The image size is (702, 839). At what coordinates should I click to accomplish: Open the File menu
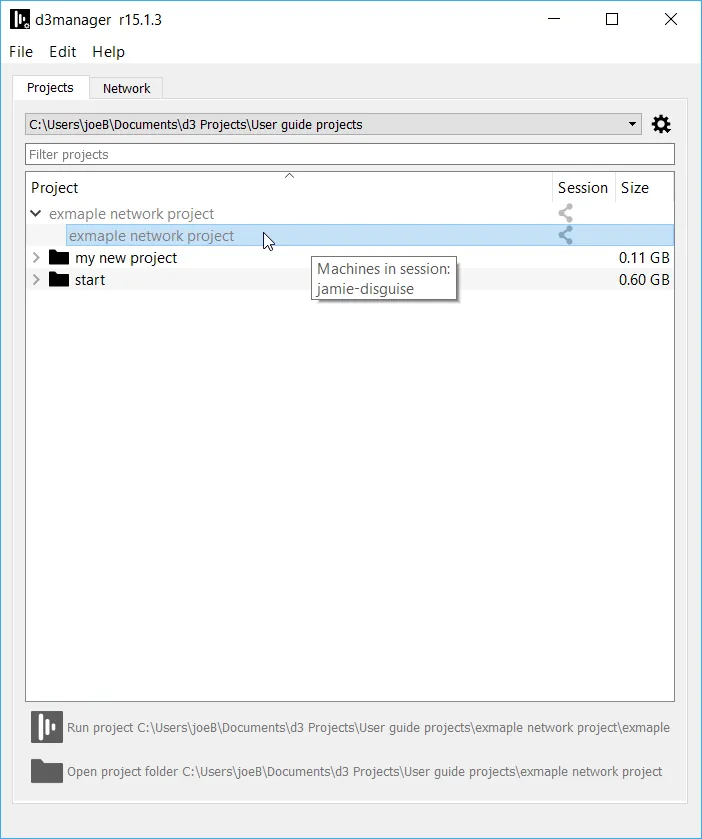21,52
